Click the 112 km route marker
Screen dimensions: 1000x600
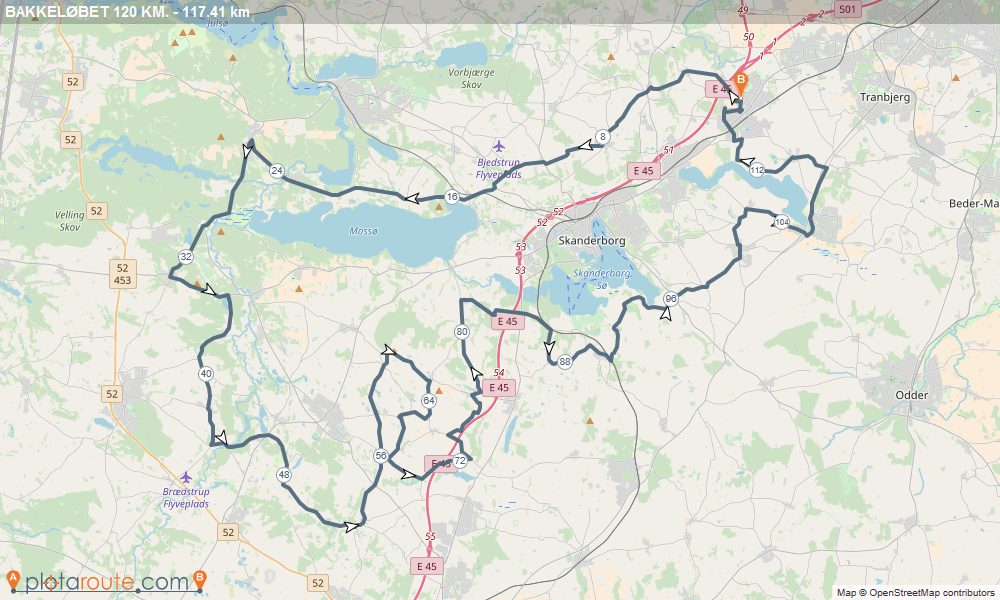(757, 170)
